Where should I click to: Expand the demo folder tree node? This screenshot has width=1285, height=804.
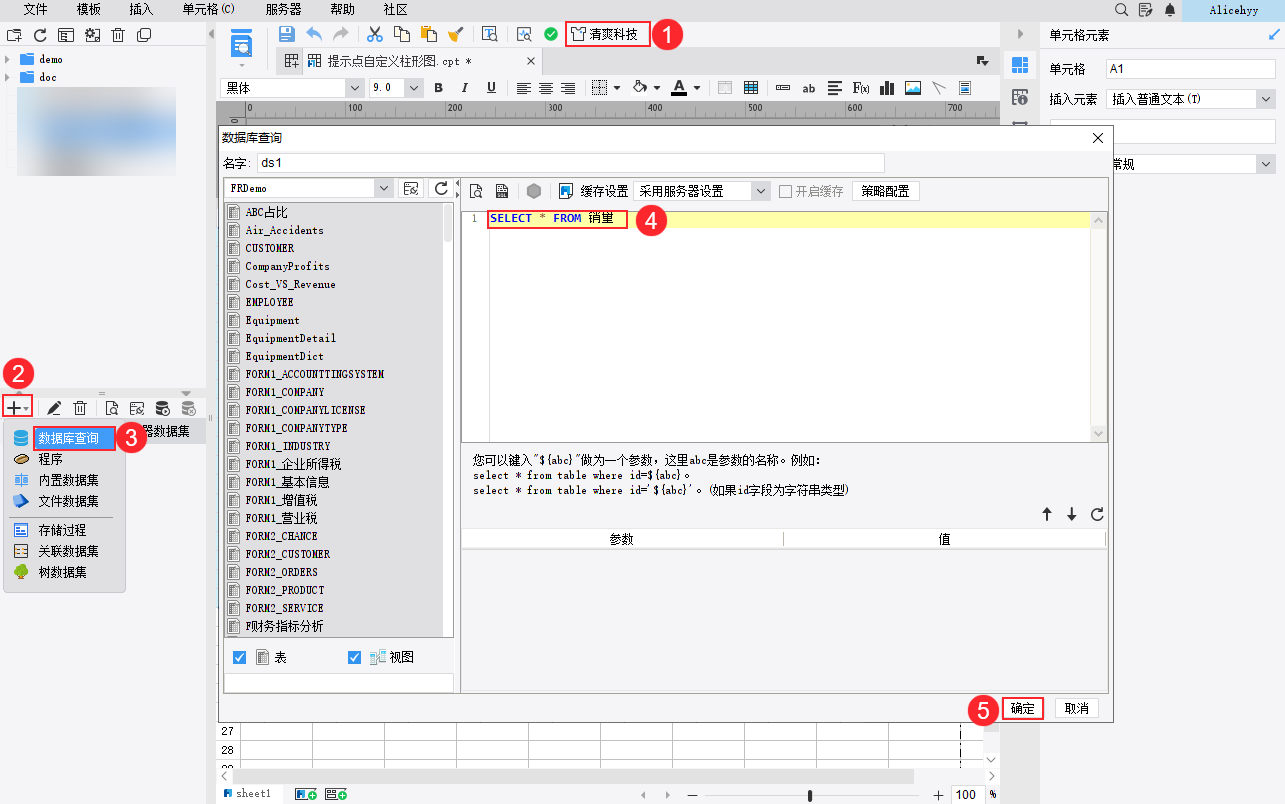pos(8,59)
